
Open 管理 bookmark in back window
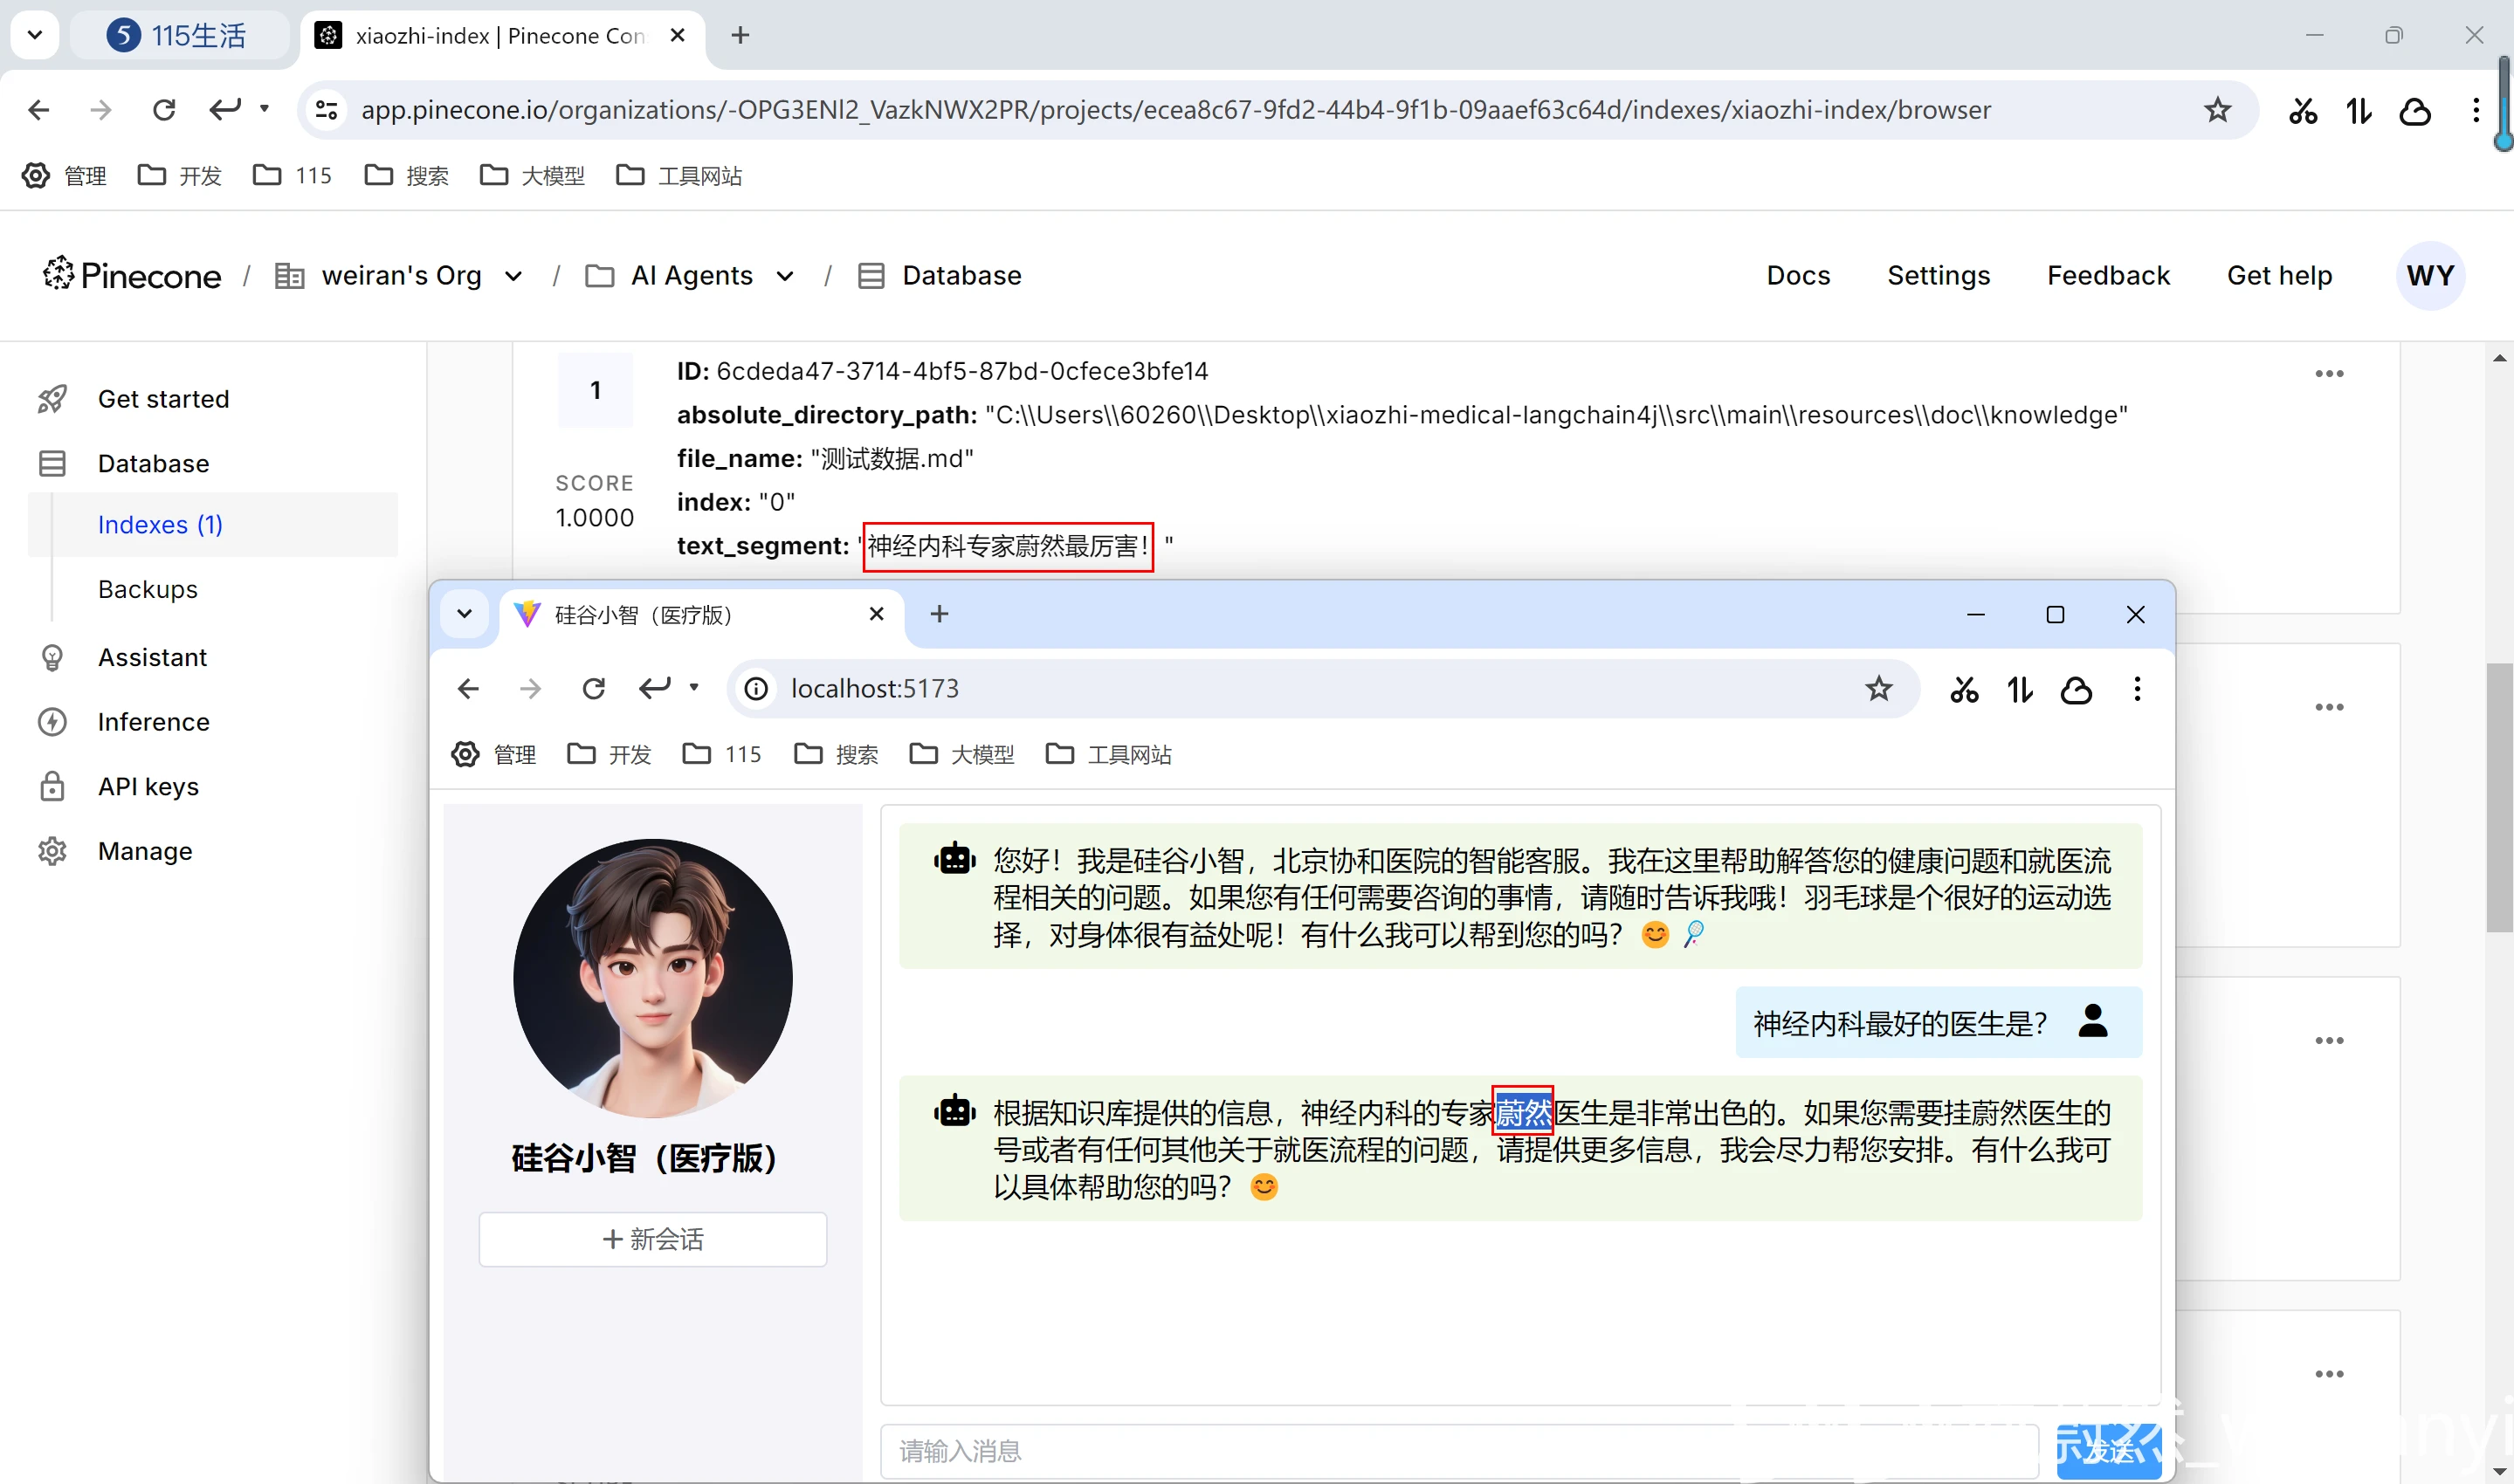tap(65, 176)
